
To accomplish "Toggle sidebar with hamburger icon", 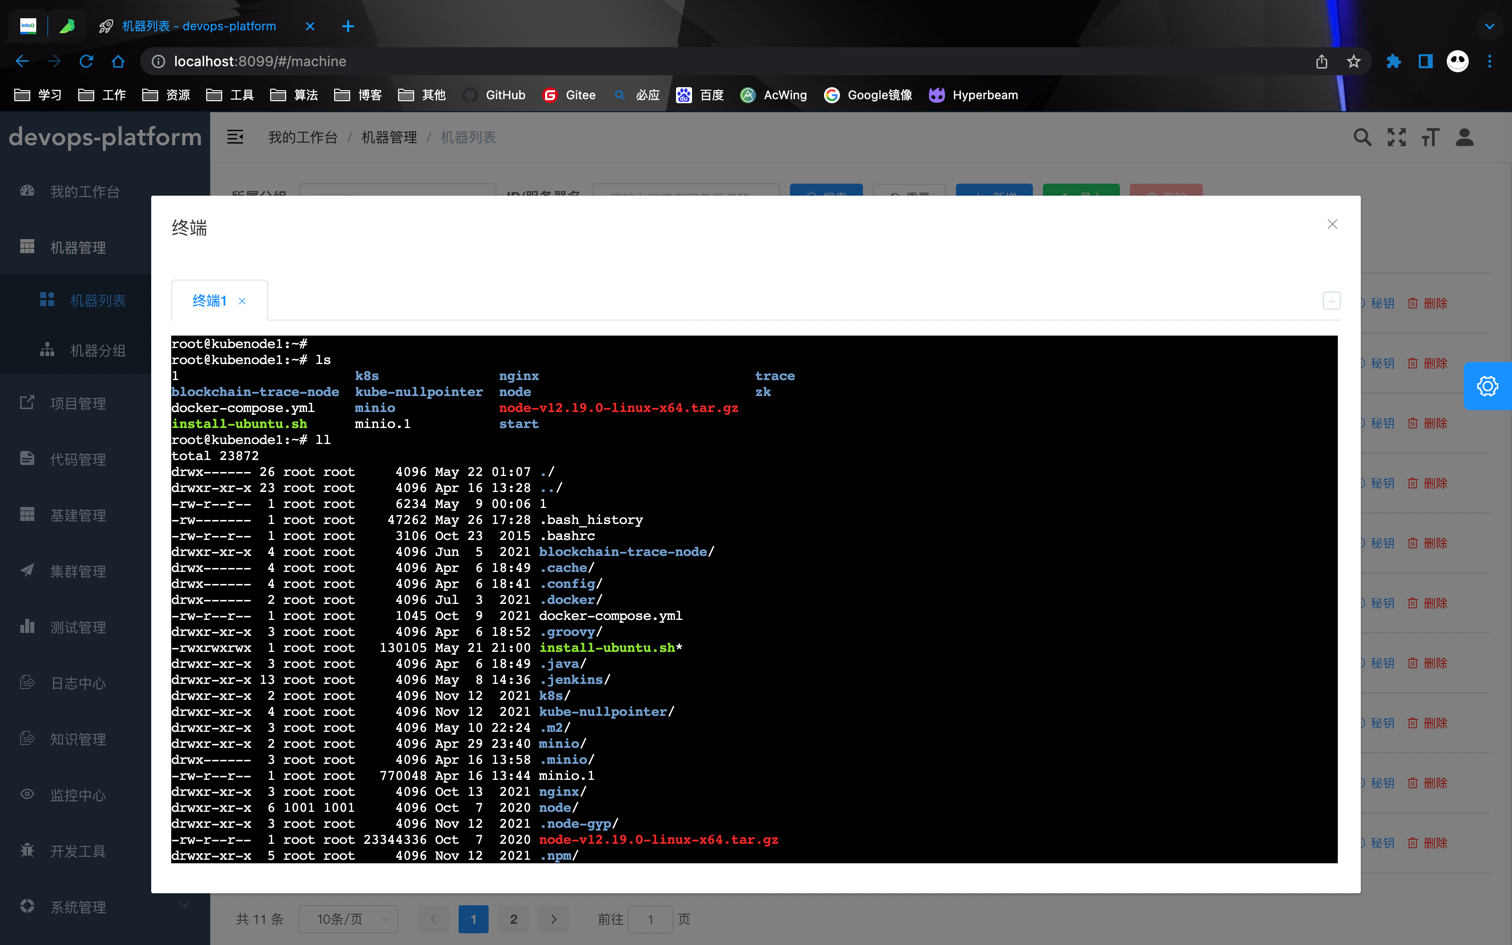I will pyautogui.click(x=235, y=137).
